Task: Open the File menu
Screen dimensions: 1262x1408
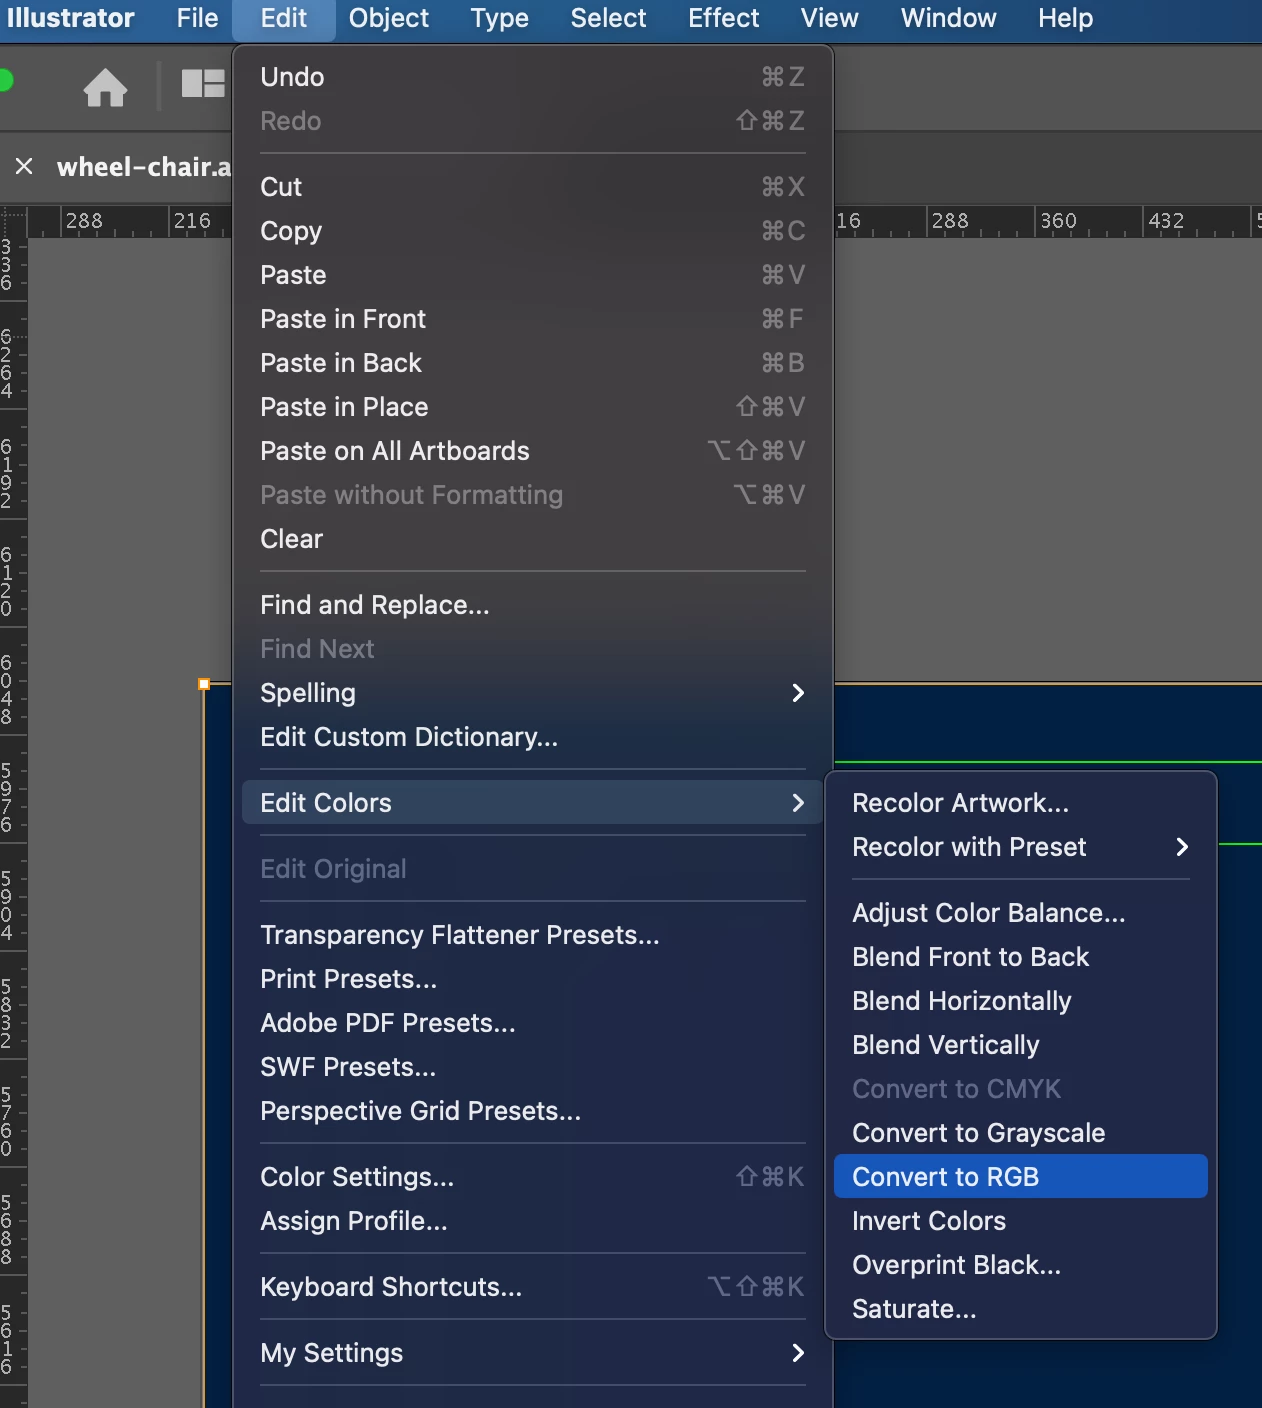Action: click(x=197, y=18)
